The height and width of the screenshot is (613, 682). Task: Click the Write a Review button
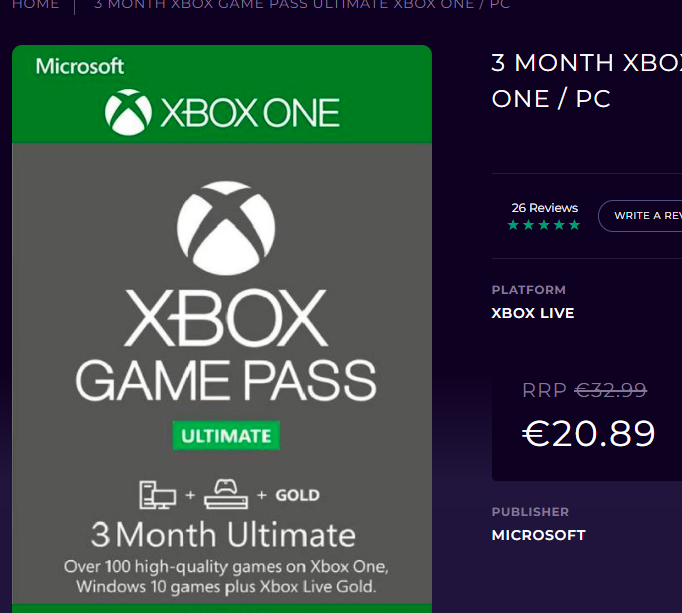click(640, 216)
